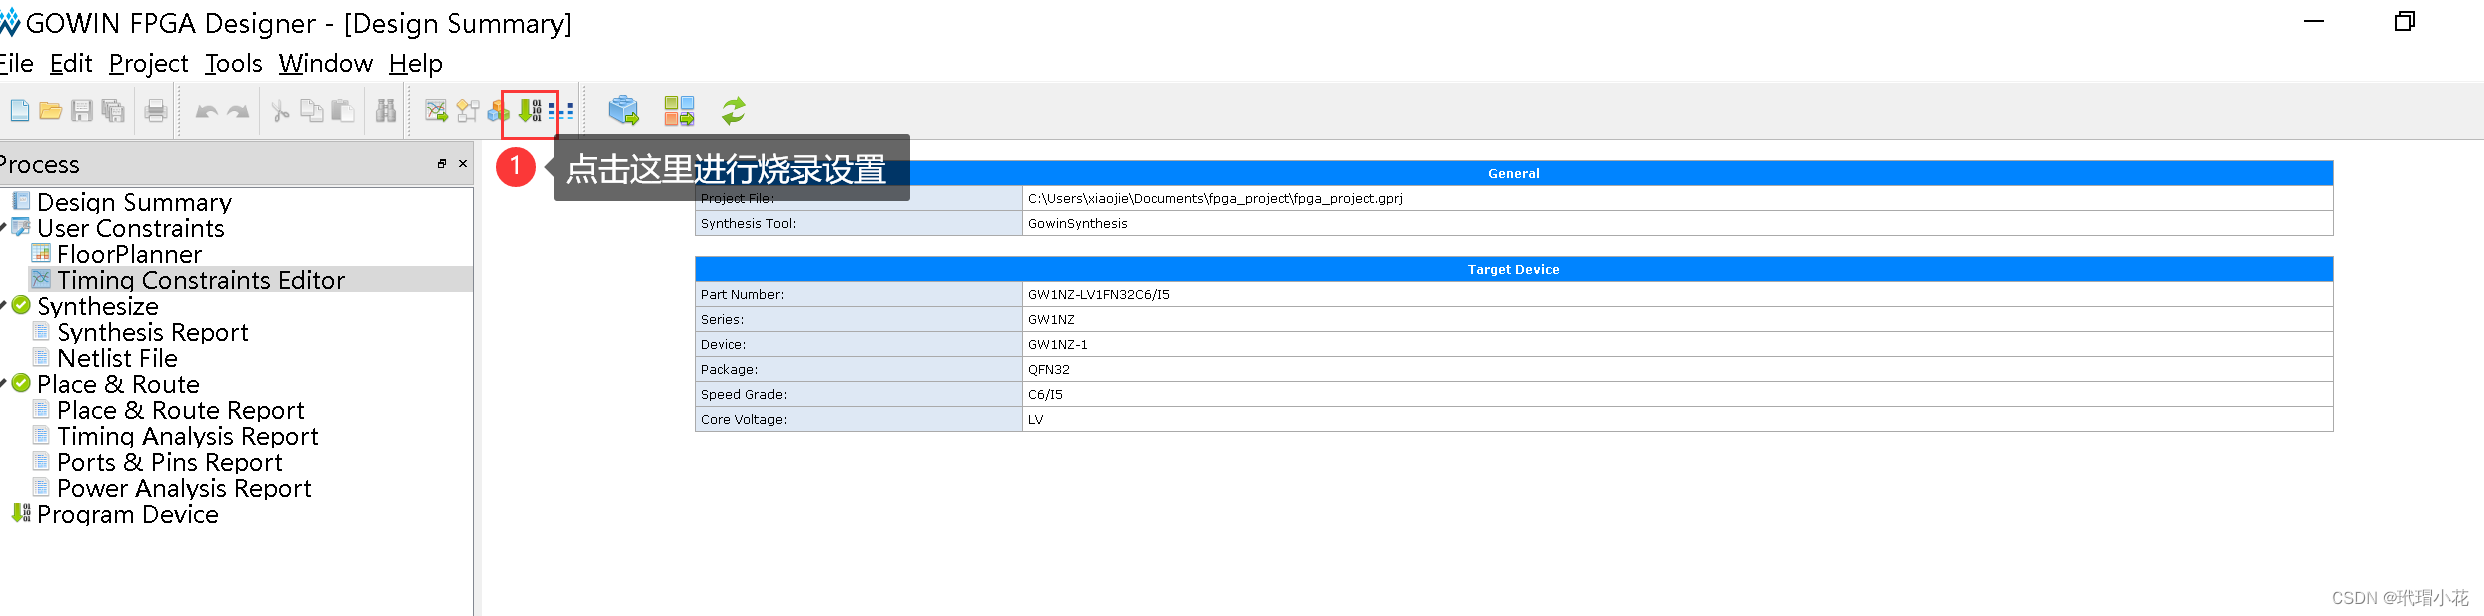Restore down the application window
2484x616 pixels.
2405,21
